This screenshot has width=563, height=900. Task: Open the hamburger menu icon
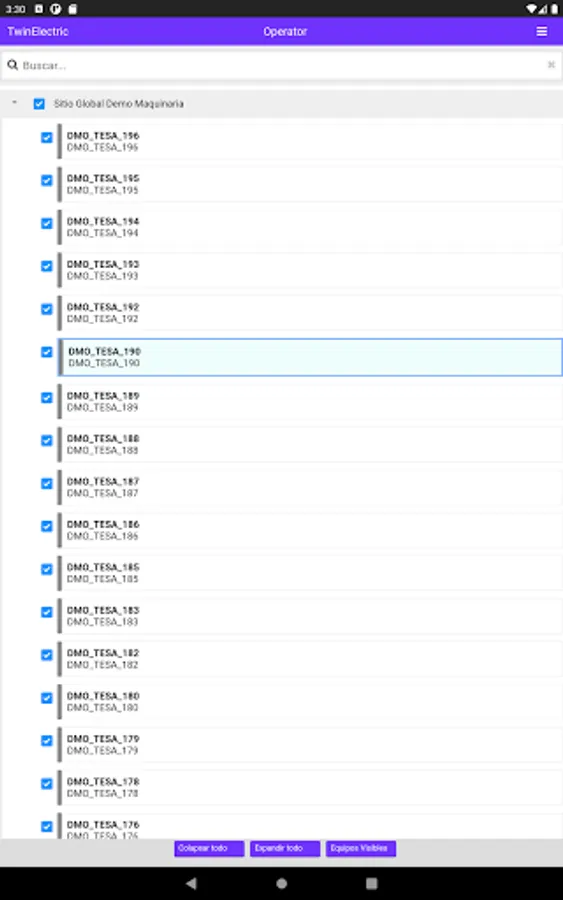(x=541, y=32)
